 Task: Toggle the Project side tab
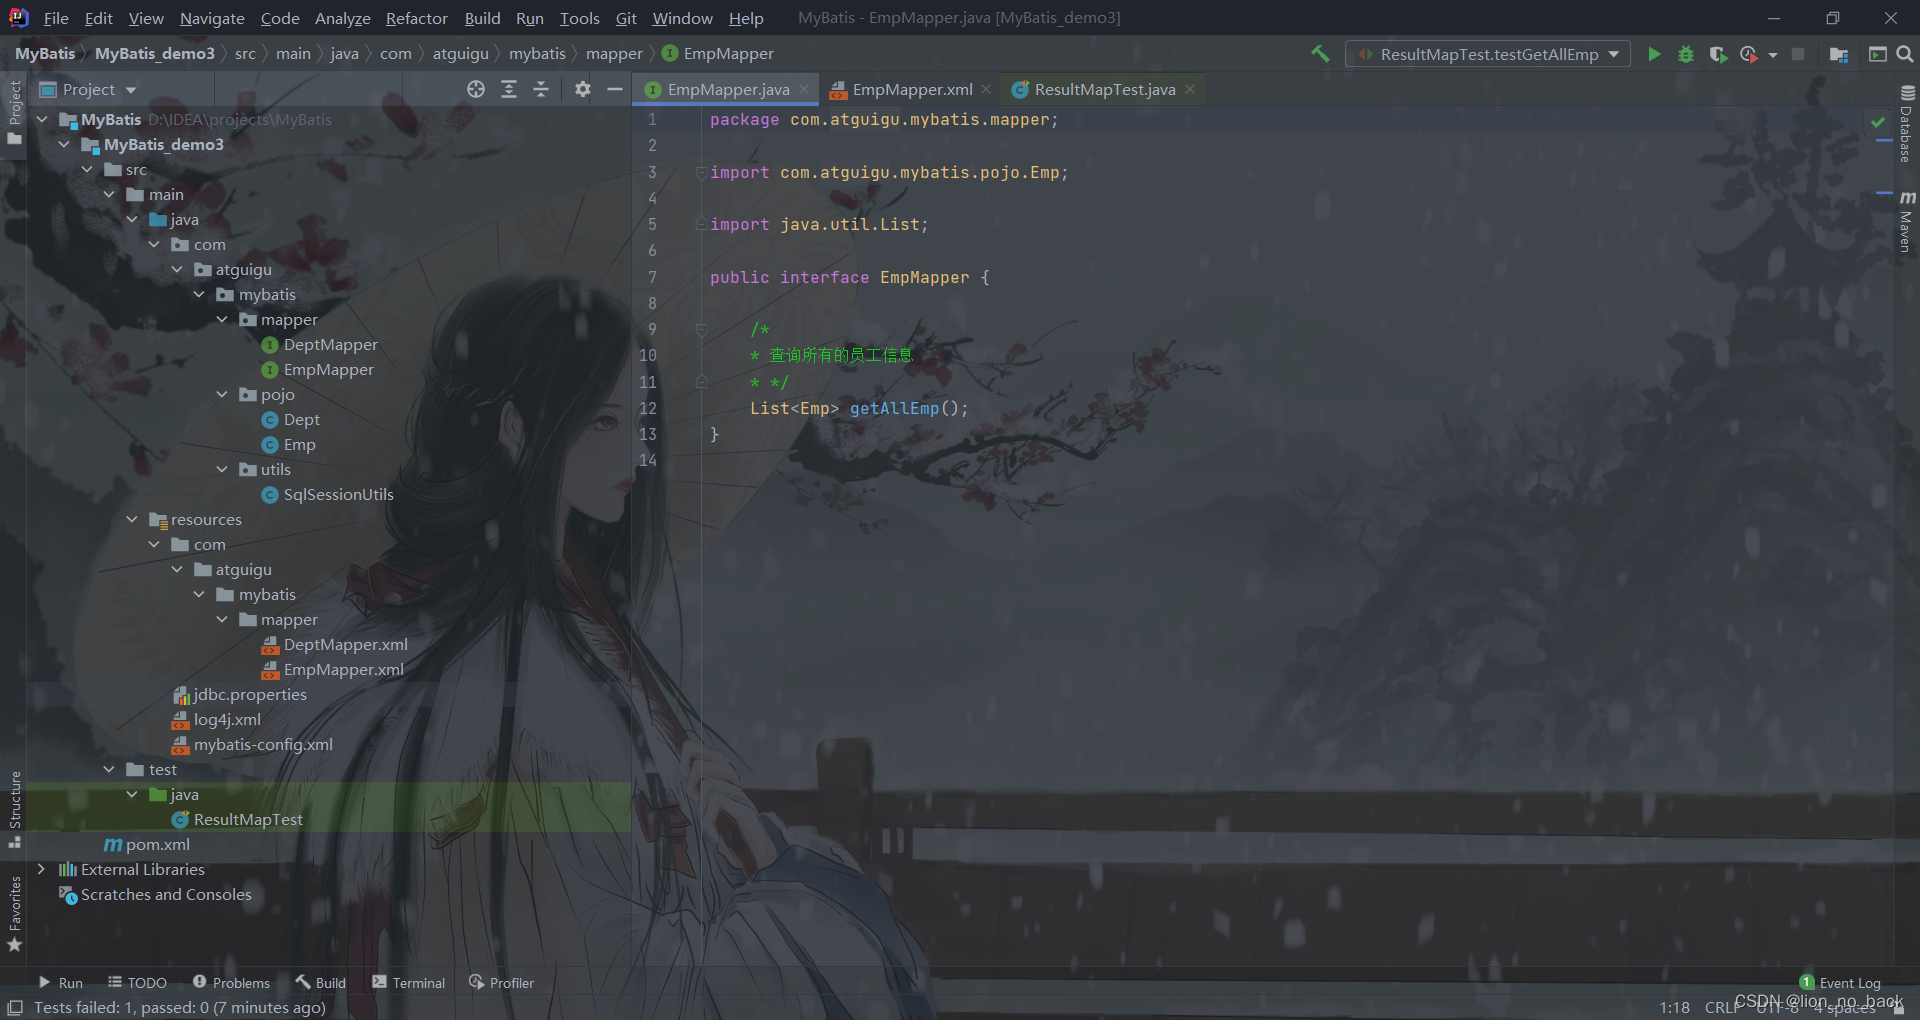point(15,112)
